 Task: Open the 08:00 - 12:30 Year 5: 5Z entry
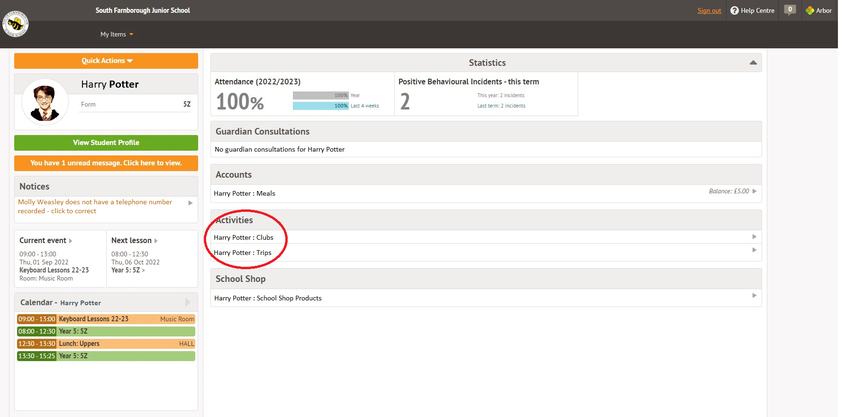(106, 332)
